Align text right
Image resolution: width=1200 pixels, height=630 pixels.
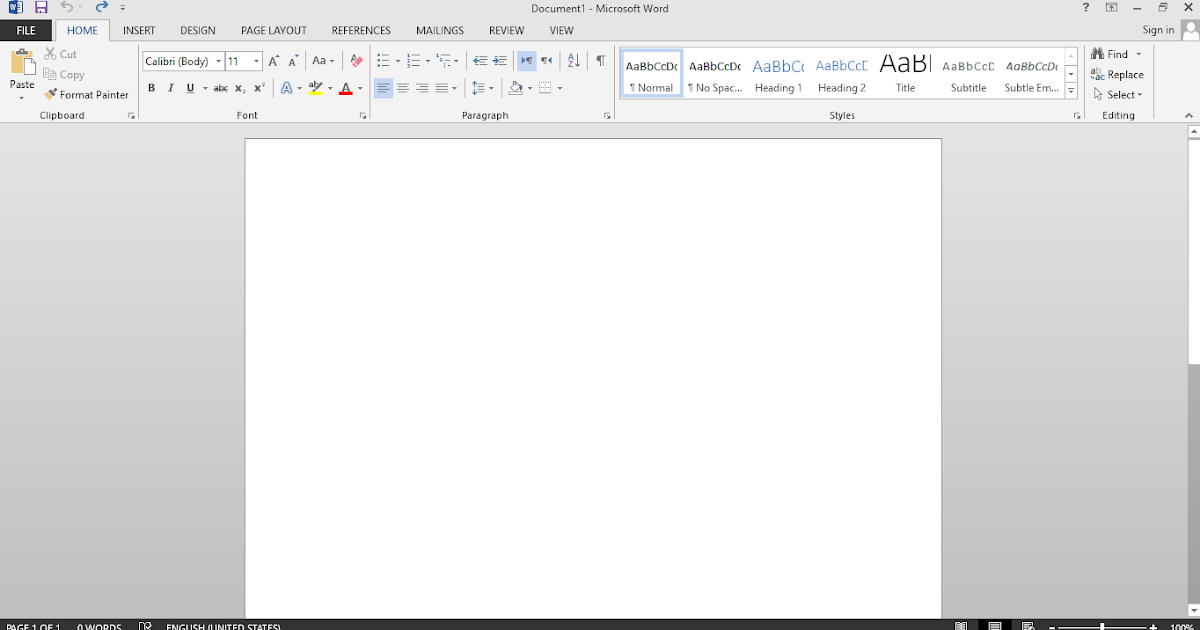(x=422, y=88)
